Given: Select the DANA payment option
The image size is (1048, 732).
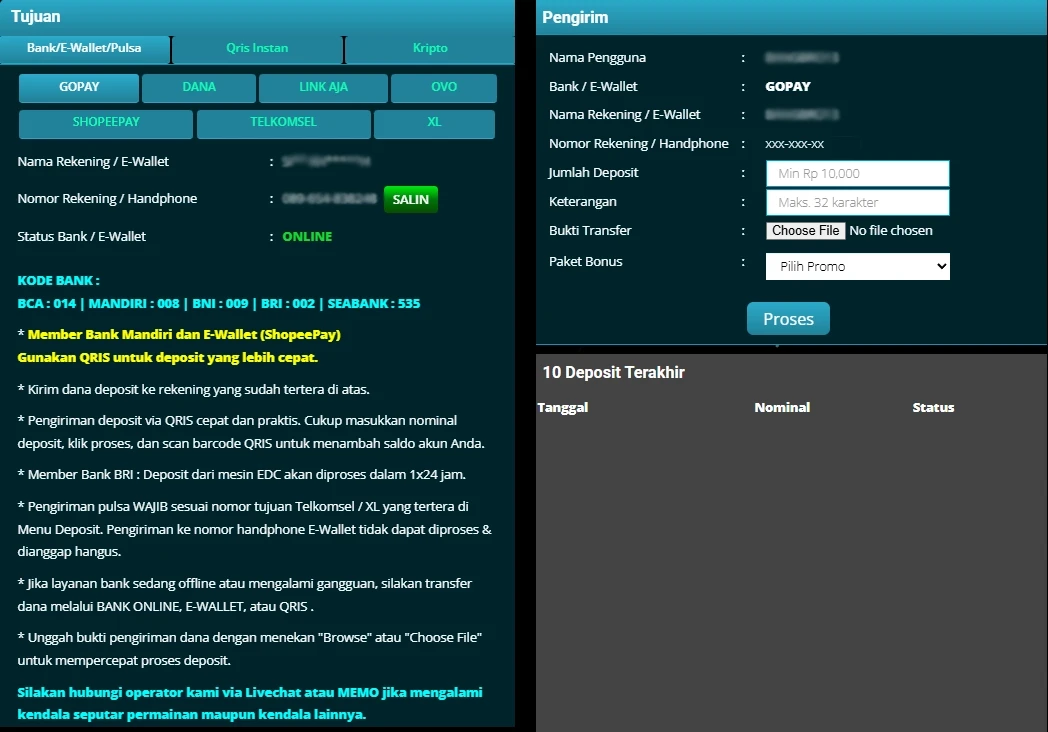Looking at the screenshot, I should [199, 88].
